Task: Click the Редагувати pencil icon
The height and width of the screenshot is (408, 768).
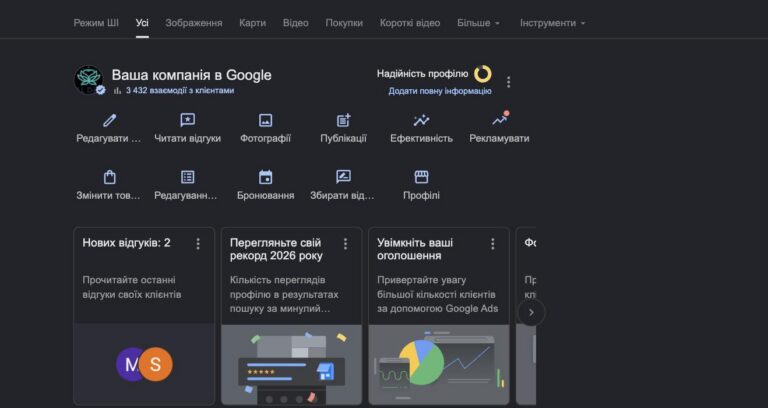Action: 110,120
